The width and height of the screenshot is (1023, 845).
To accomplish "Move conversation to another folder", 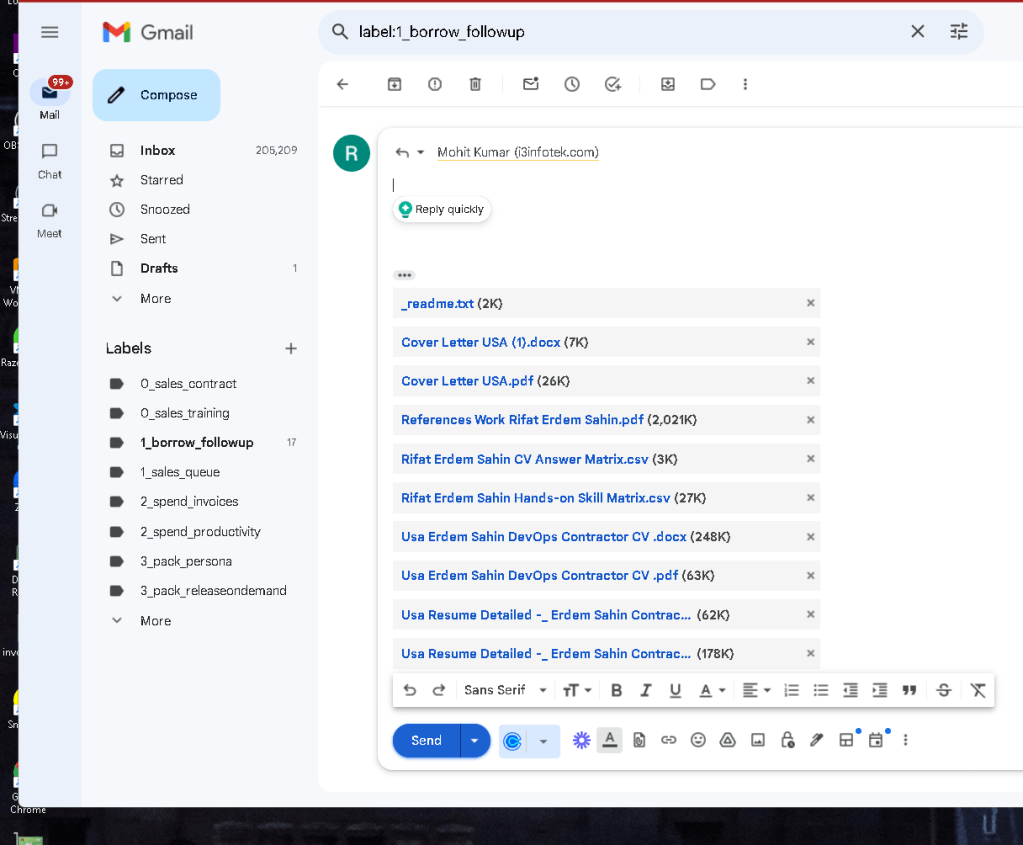I will tap(668, 84).
